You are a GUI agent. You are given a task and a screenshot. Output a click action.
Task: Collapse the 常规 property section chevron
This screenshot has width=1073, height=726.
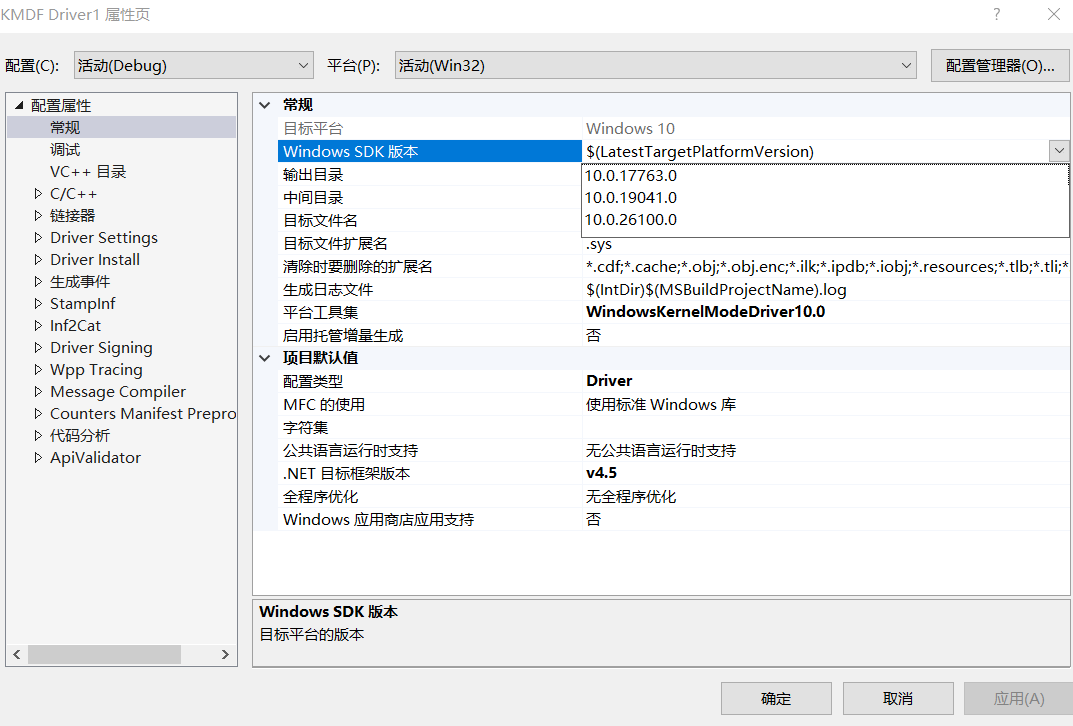click(x=265, y=105)
